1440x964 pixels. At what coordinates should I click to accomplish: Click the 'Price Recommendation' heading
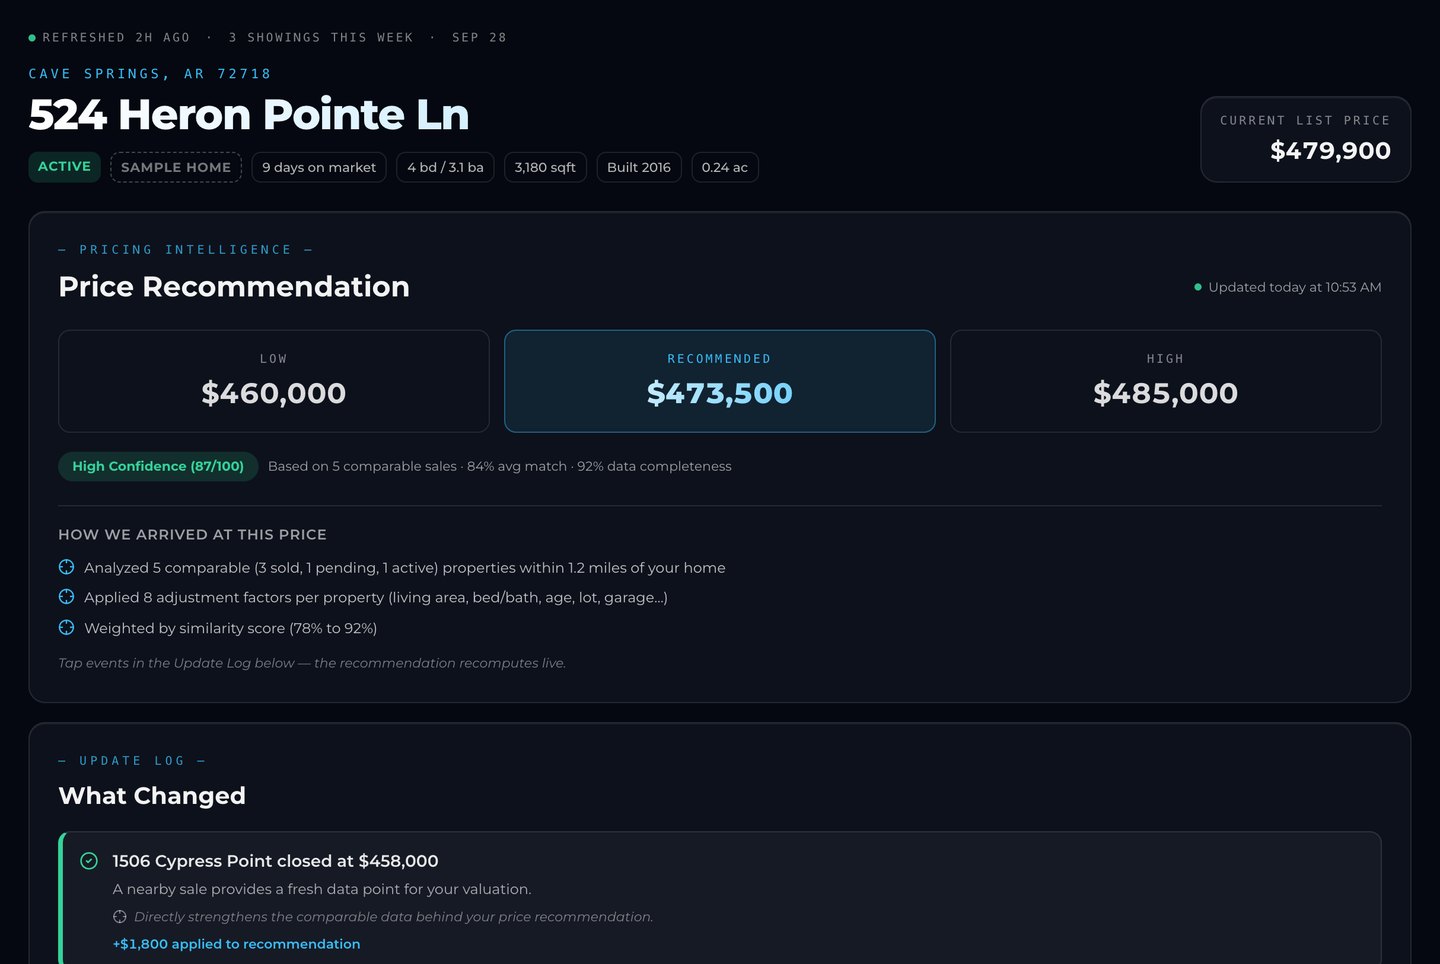pos(234,287)
